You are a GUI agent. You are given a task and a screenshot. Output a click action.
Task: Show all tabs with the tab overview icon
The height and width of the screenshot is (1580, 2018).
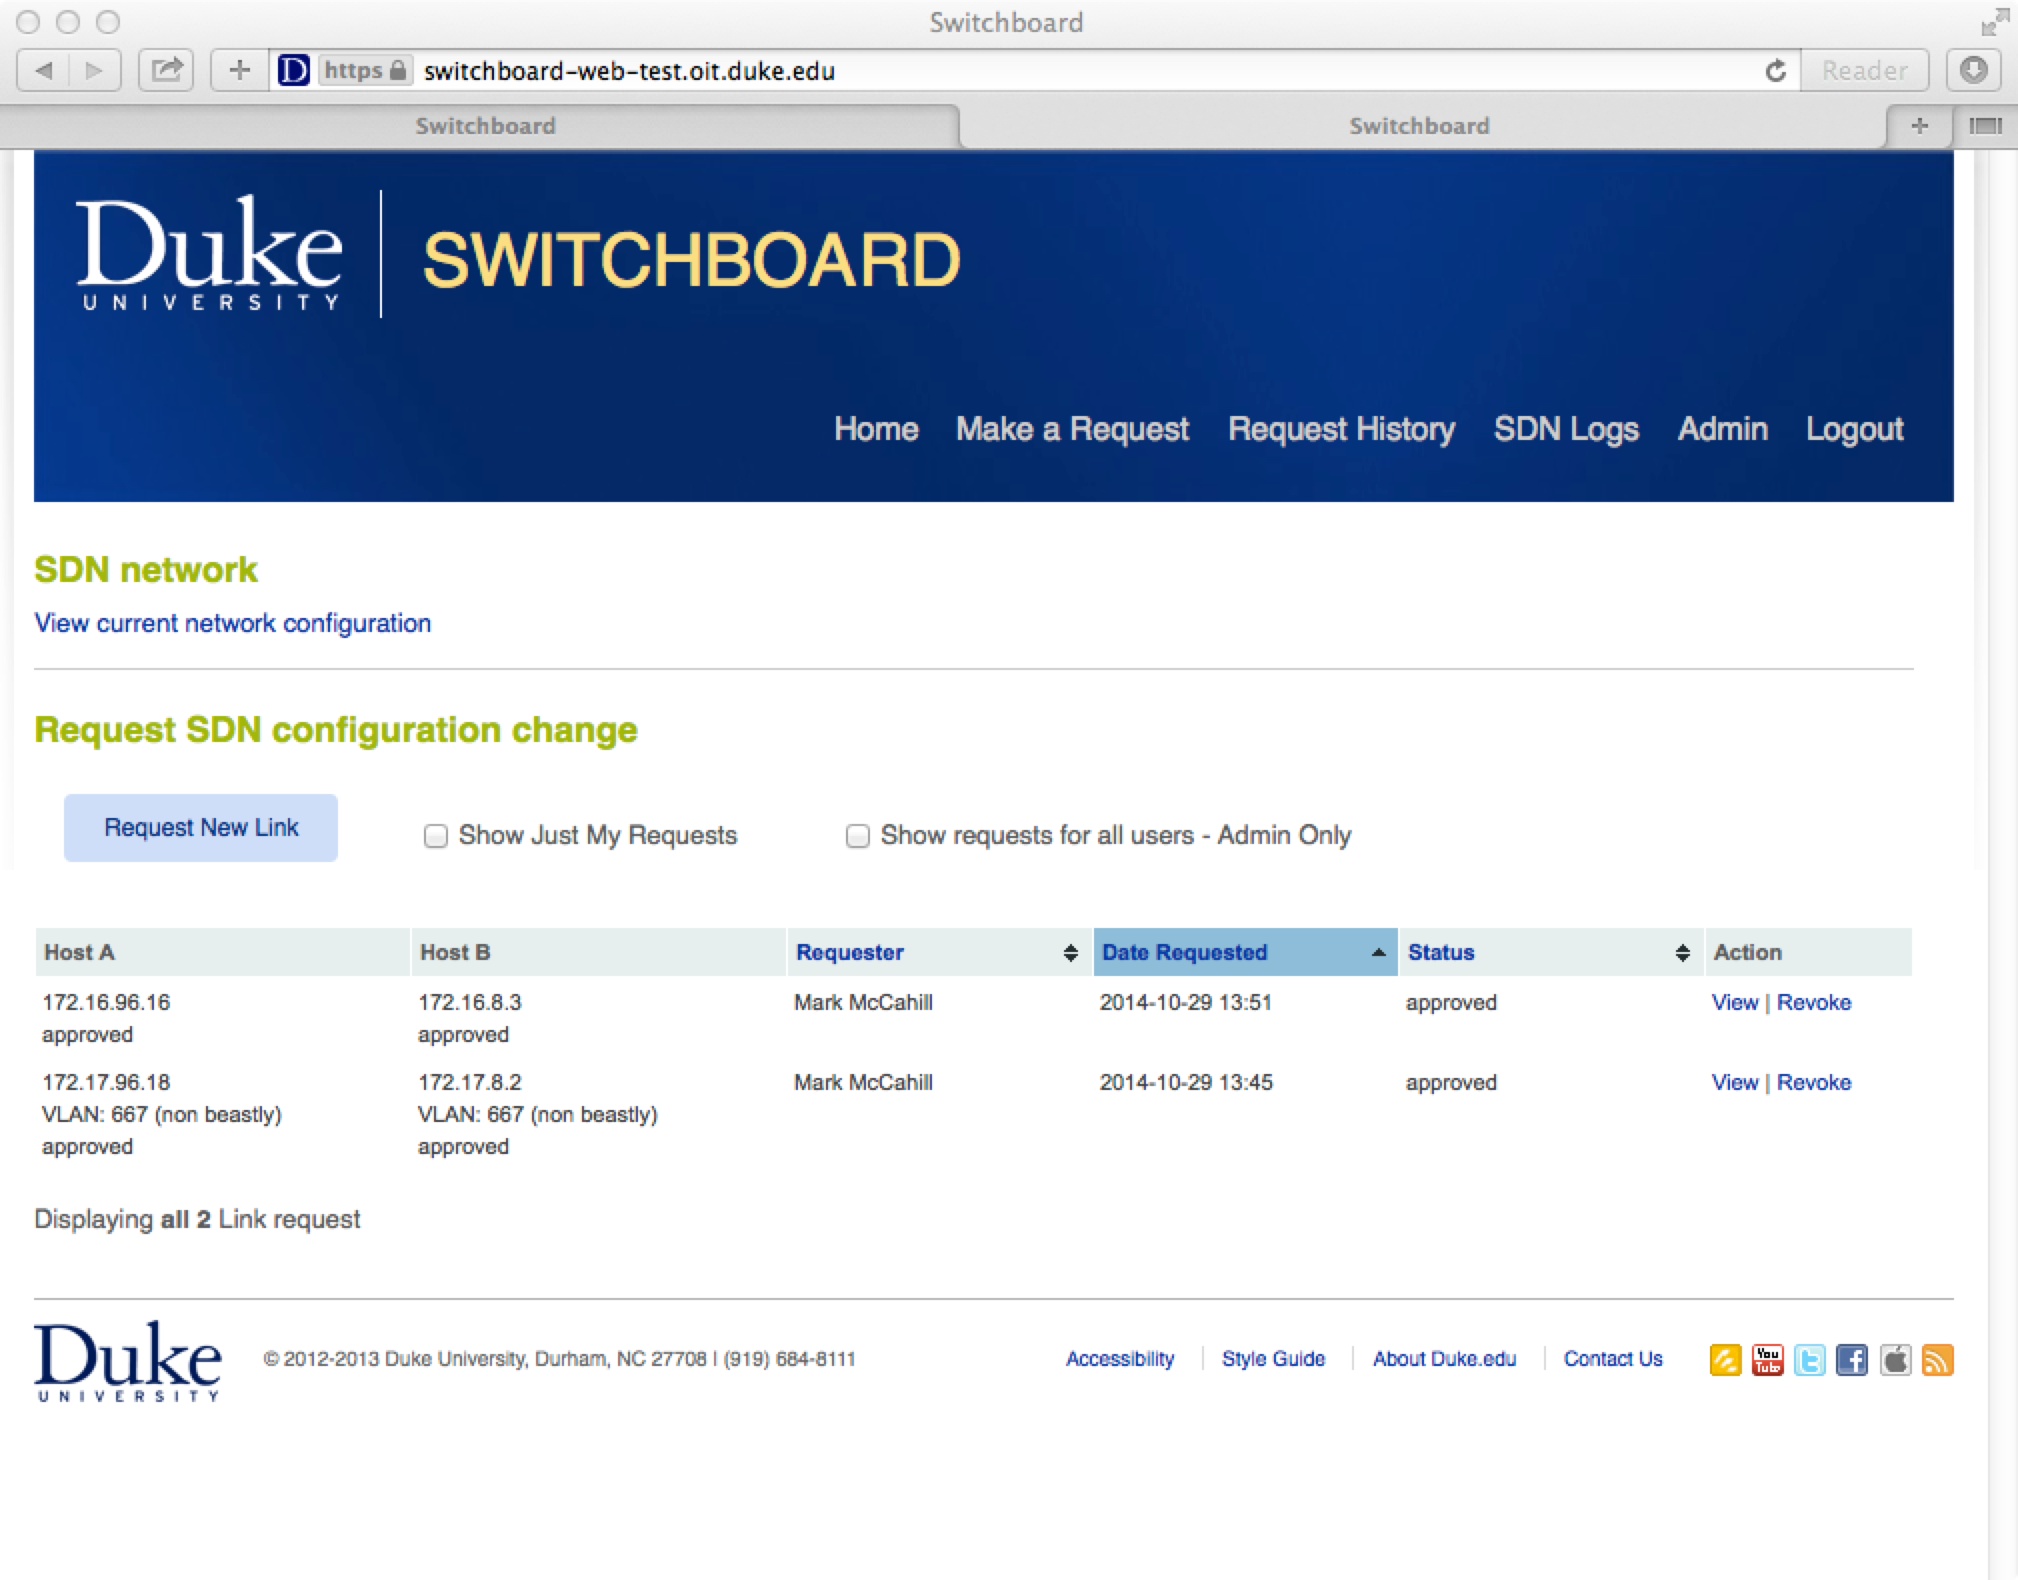point(1985,126)
